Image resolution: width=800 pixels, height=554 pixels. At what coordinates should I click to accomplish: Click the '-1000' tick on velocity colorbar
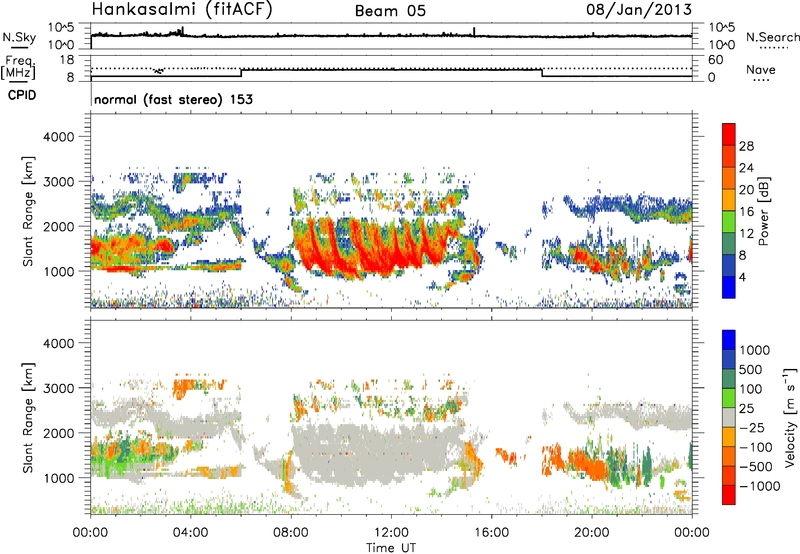click(x=759, y=486)
